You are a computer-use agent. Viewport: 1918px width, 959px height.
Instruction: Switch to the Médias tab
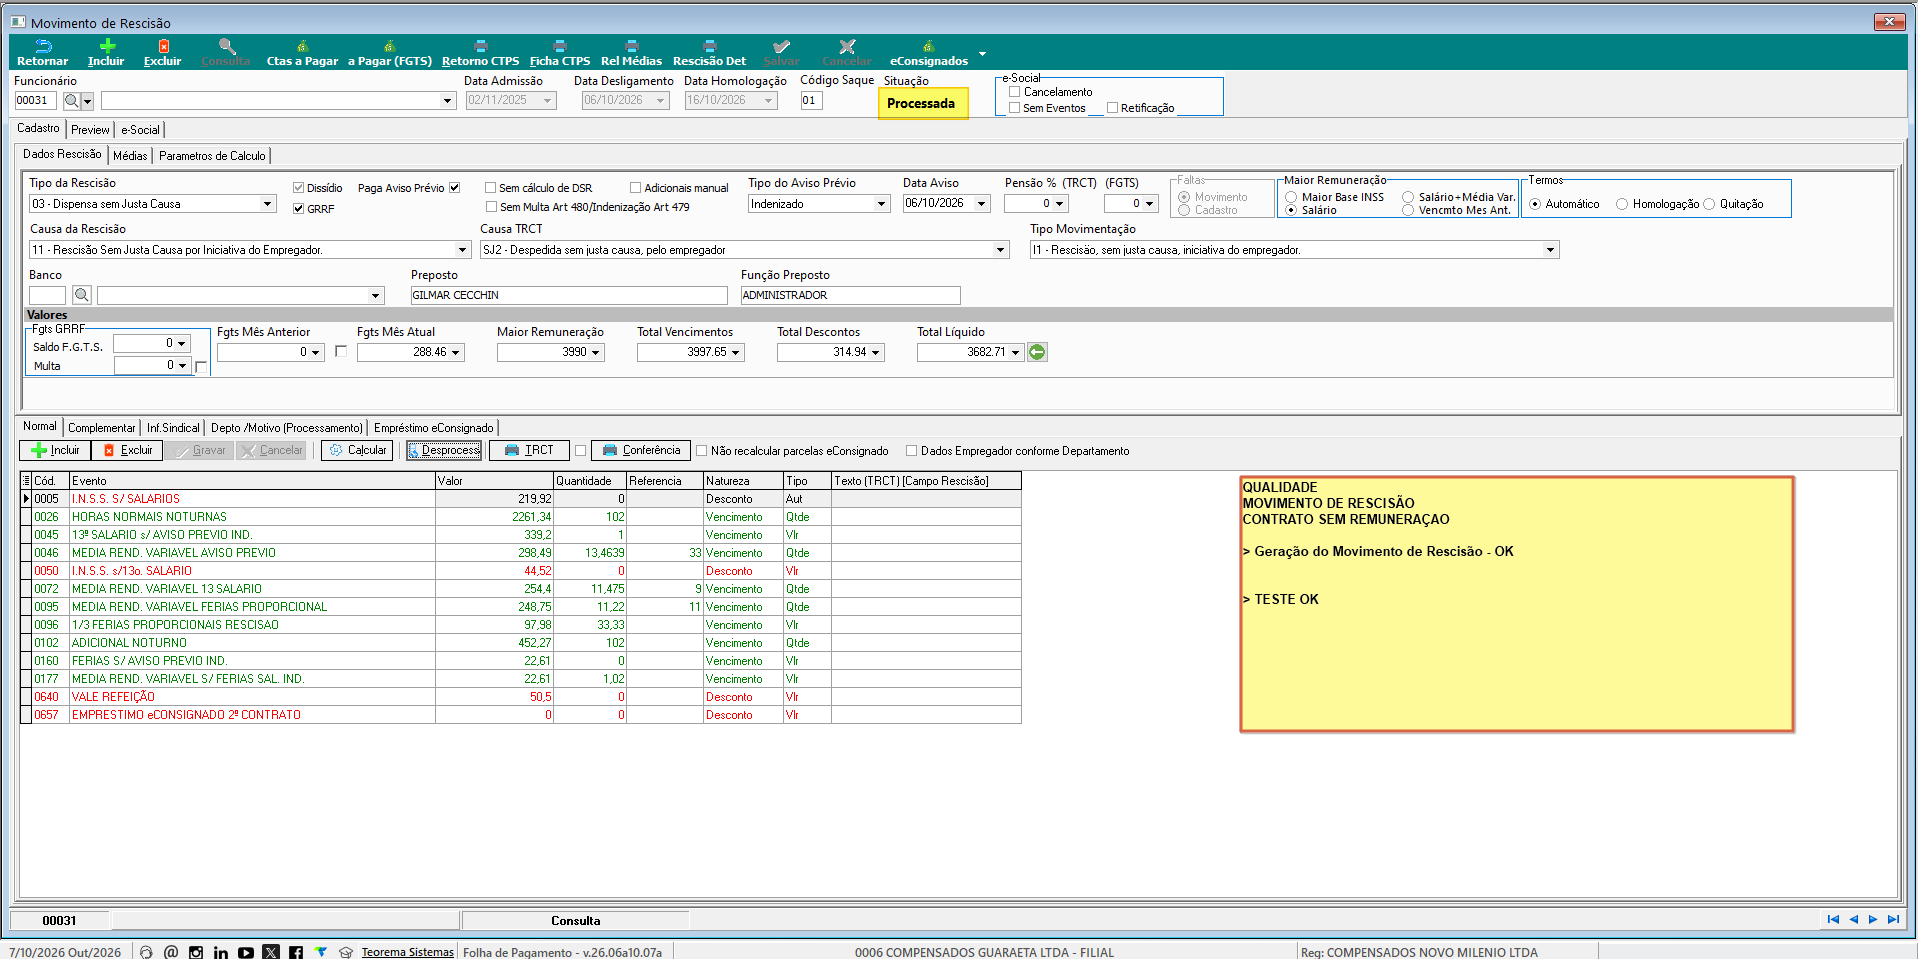point(130,156)
